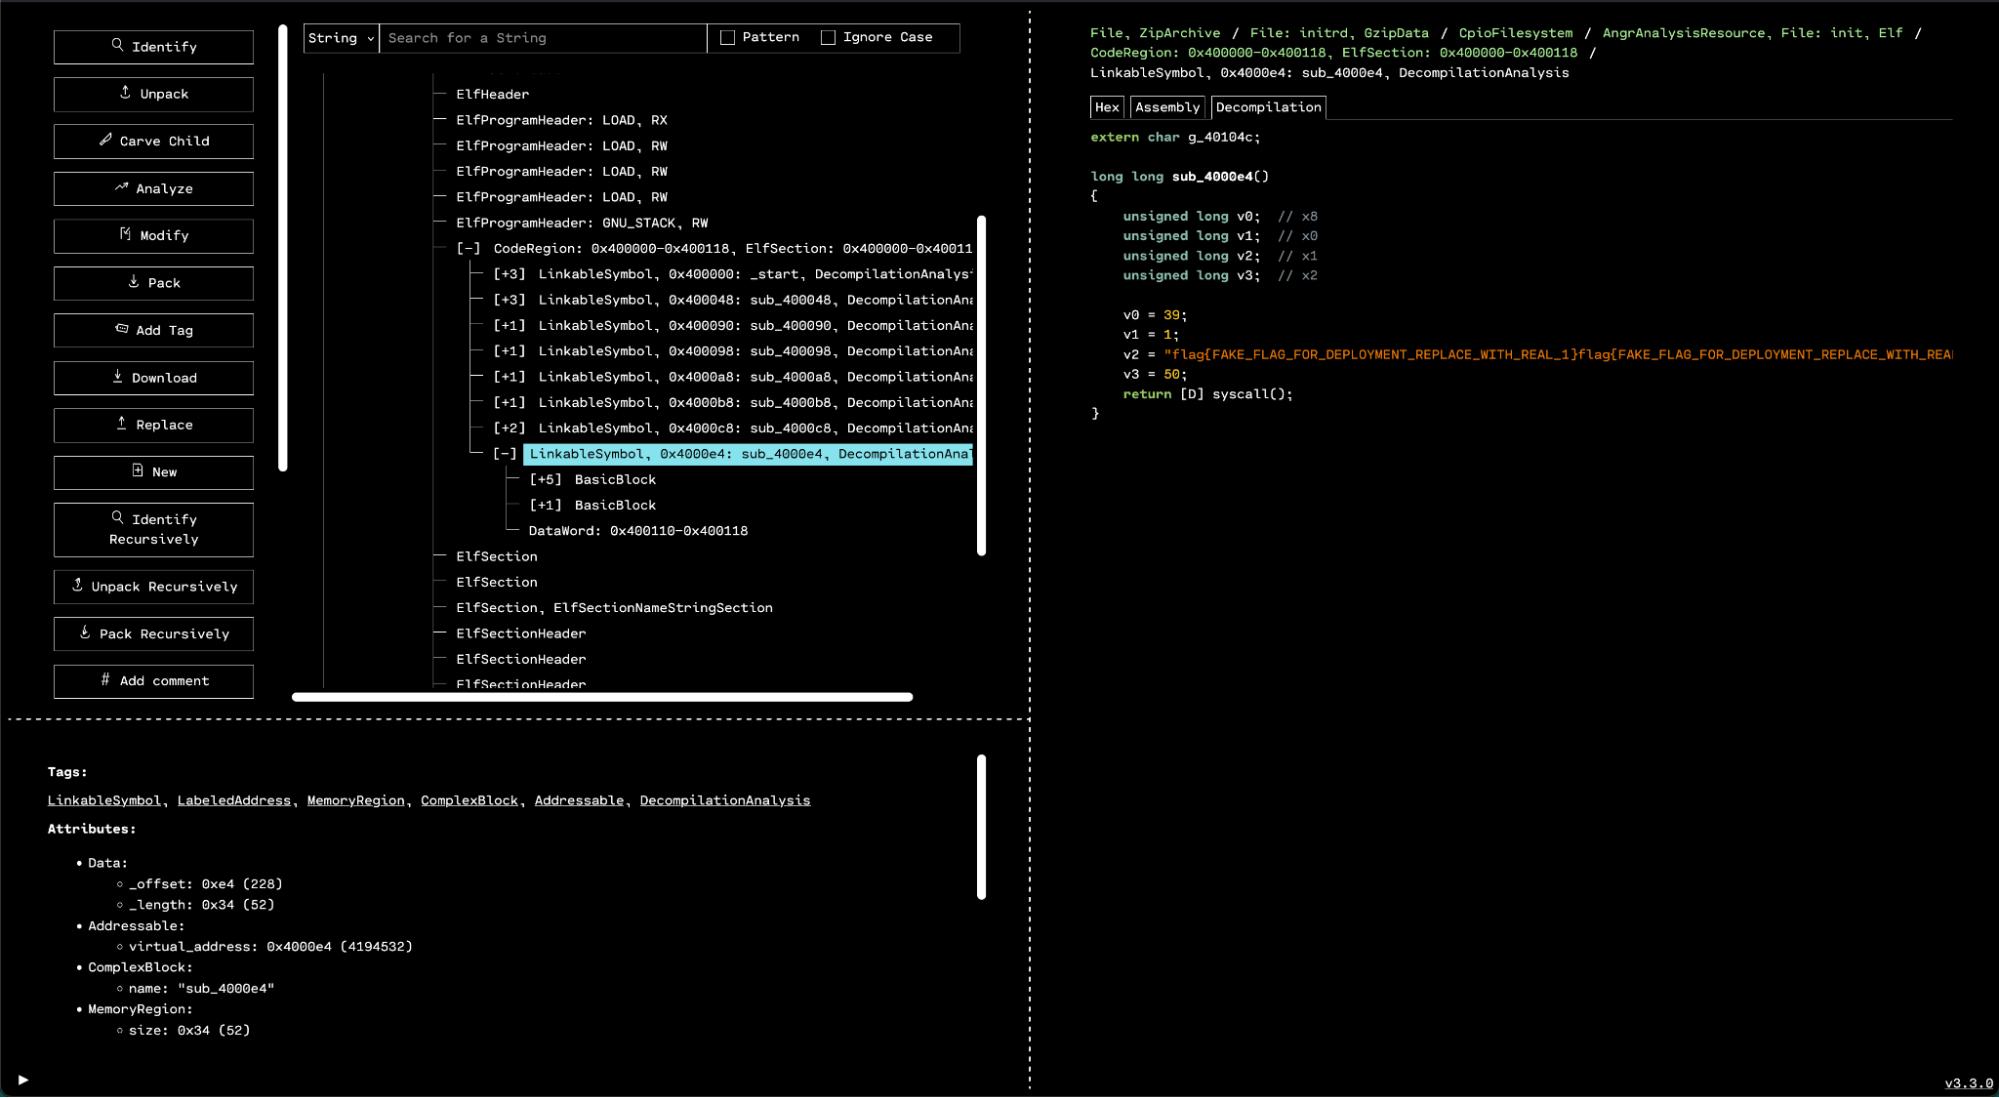
Task: Open the String search type dropdown
Action: click(341, 38)
